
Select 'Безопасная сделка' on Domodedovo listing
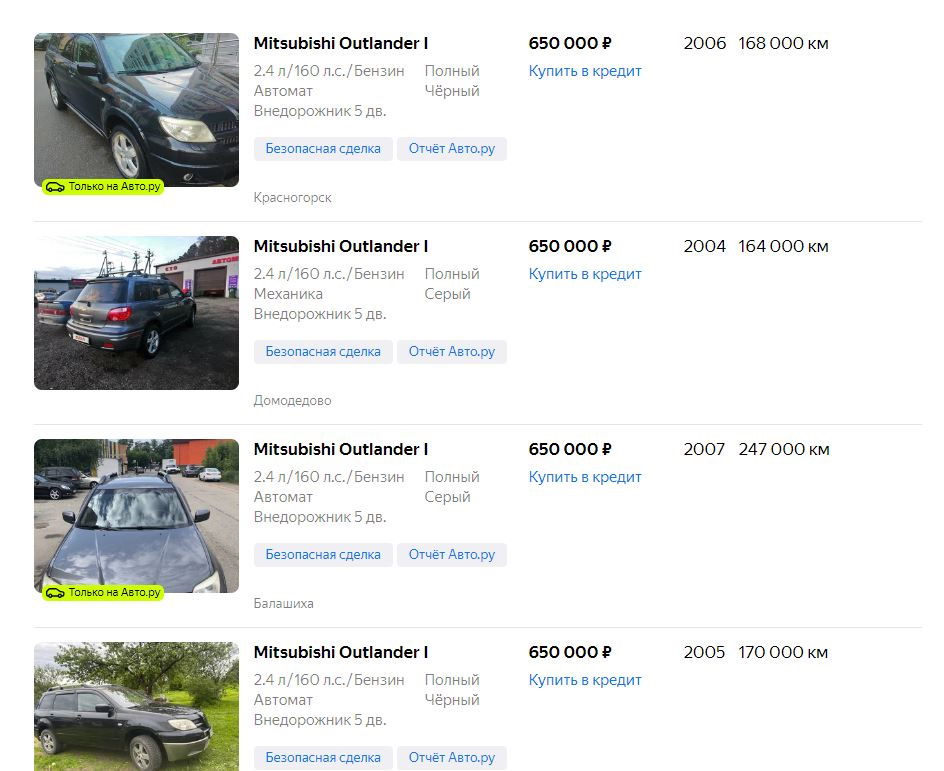coord(323,351)
